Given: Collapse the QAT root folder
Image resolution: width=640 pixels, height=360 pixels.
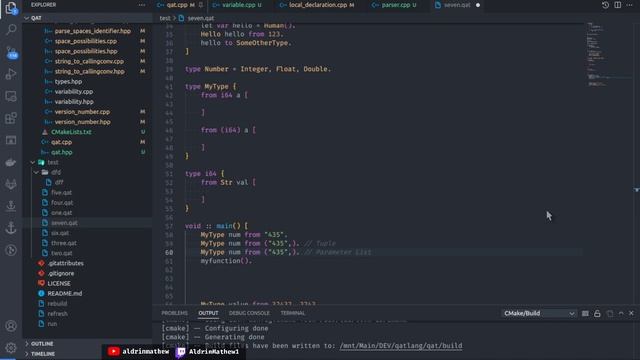Looking at the screenshot, I should click(27, 18).
